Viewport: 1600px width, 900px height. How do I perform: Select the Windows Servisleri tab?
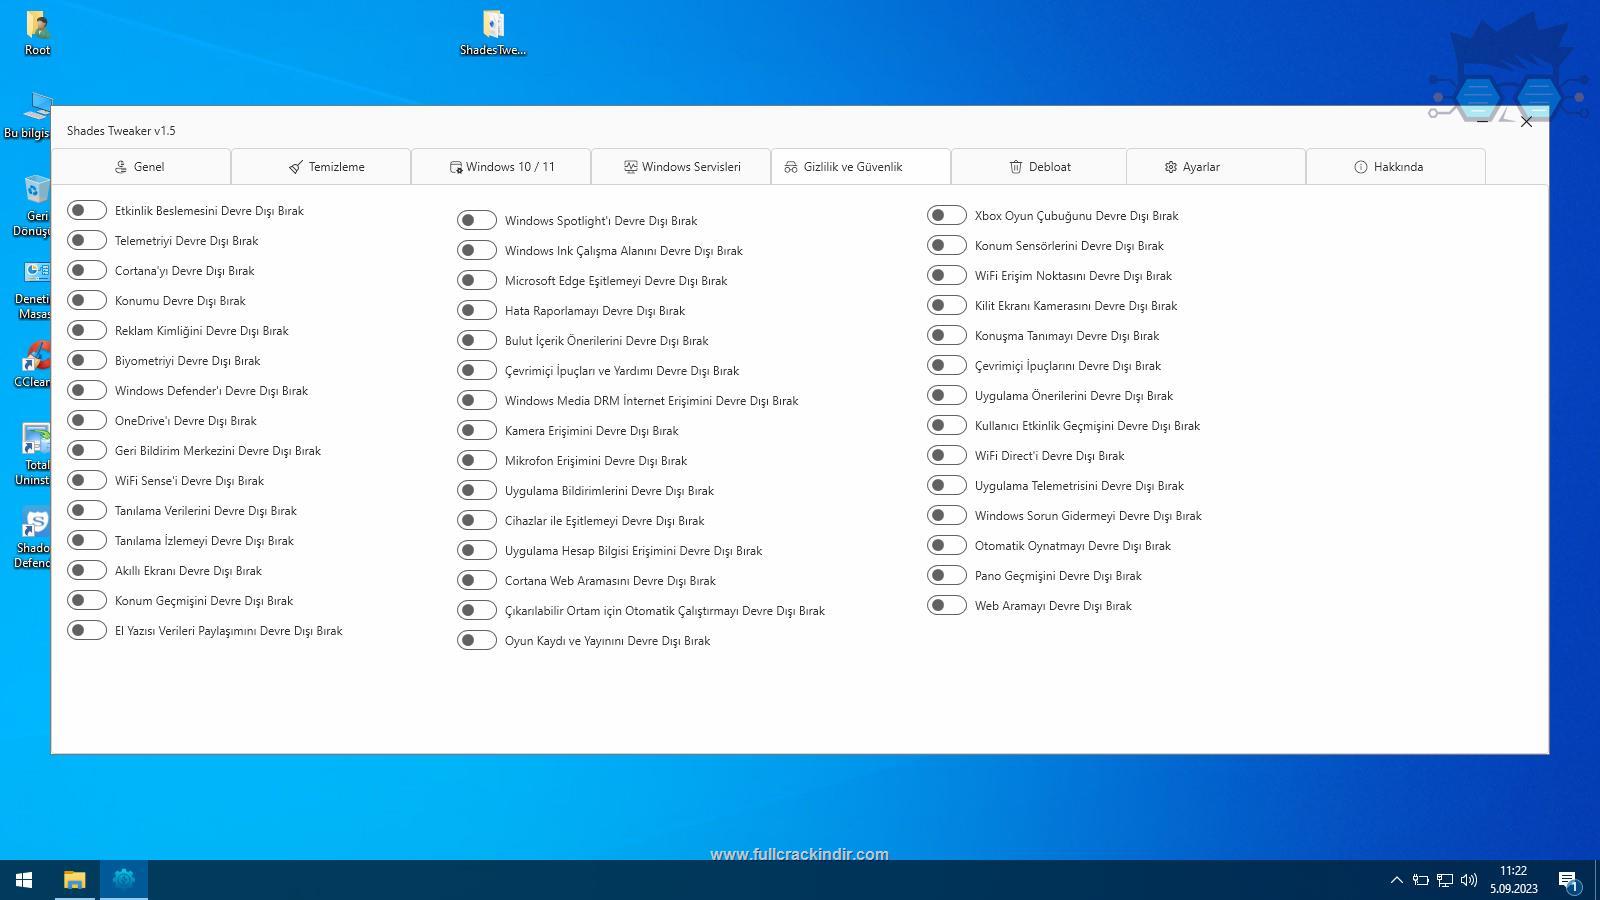(681, 167)
